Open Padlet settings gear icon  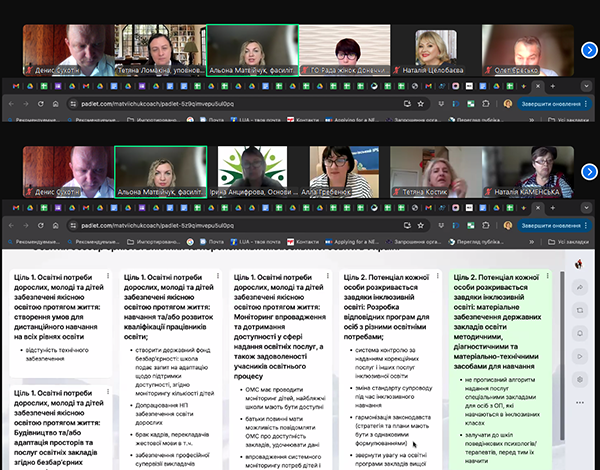[x=580, y=379]
